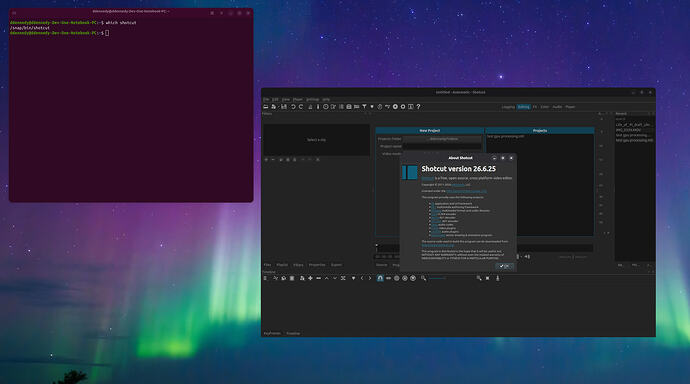The width and height of the screenshot is (690, 384).
Task: Open the Projects folder chooser button
Action: point(443,139)
